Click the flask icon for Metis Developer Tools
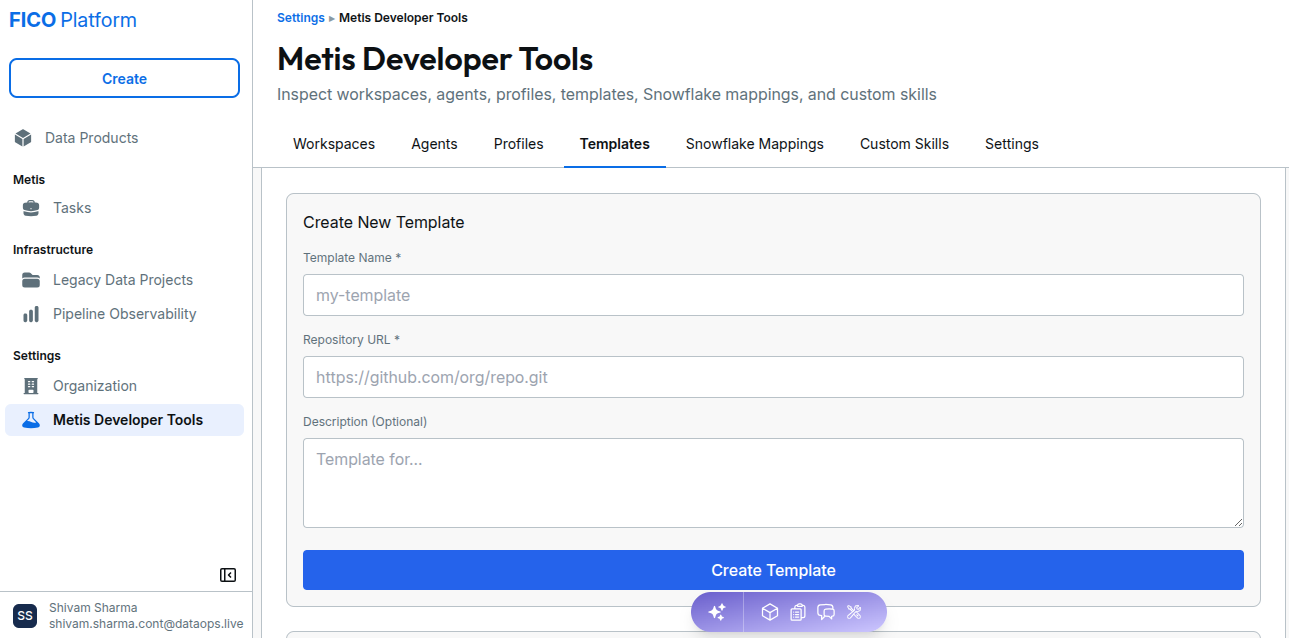This screenshot has width=1289, height=638. (31, 420)
